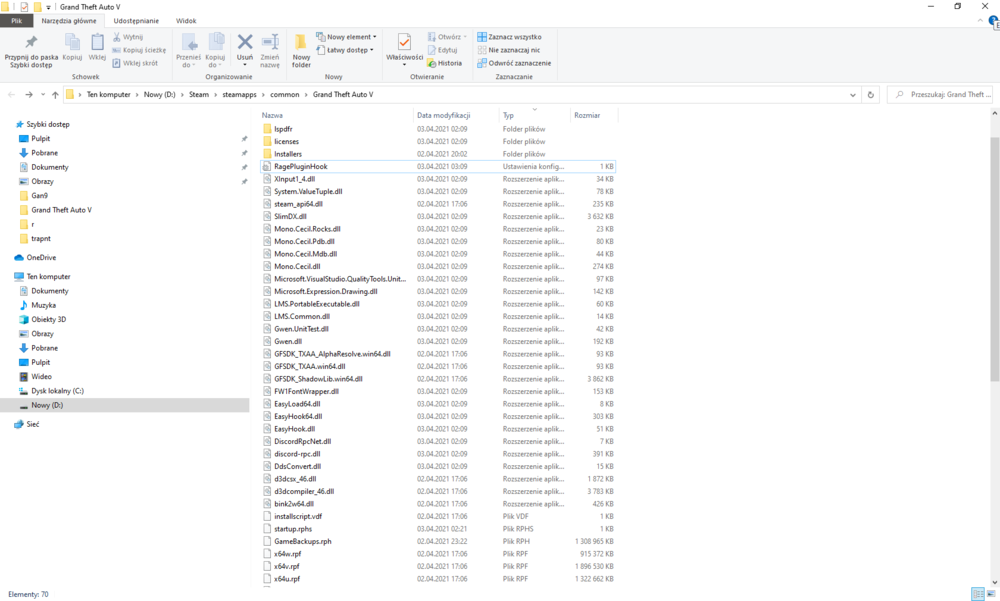The image size is (1000, 601).
Task: Click Edytuj in the Otwieranie group
Action: click(443, 50)
